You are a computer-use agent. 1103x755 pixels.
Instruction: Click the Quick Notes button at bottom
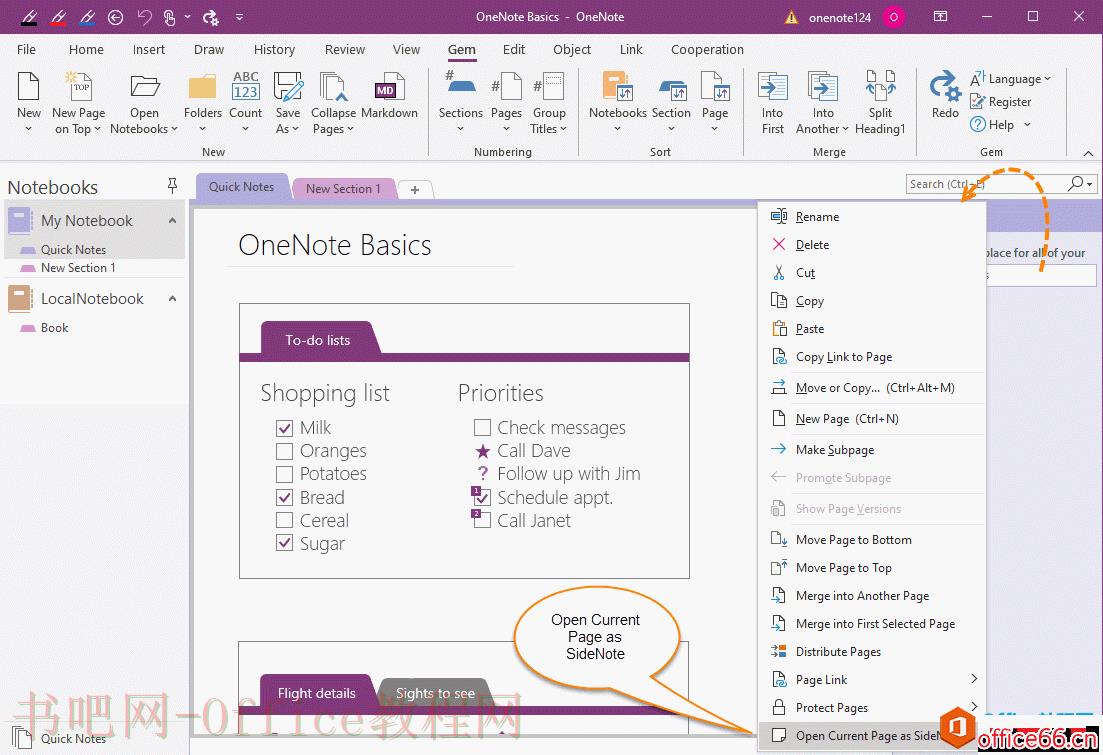pyautogui.click(x=59, y=738)
